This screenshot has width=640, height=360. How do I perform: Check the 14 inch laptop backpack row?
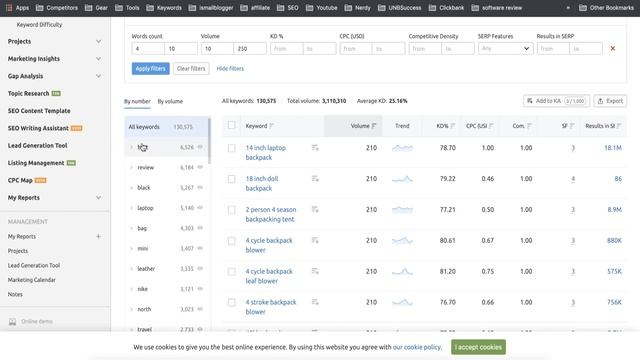[231, 148]
